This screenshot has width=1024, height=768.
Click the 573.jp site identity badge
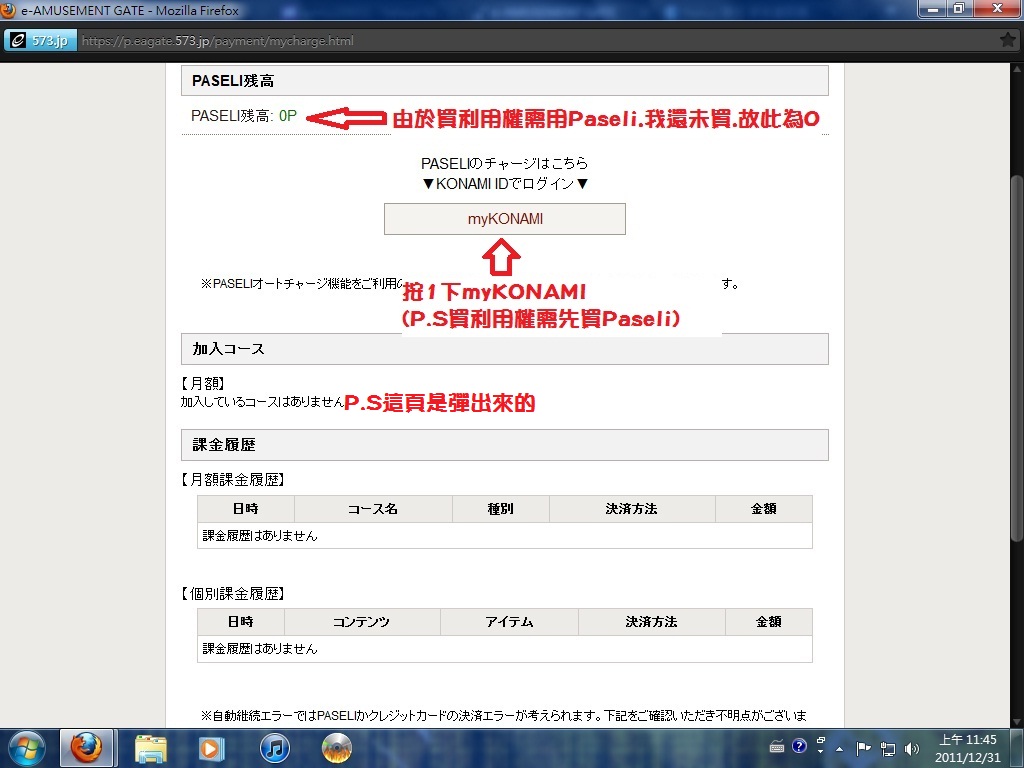(x=38, y=41)
